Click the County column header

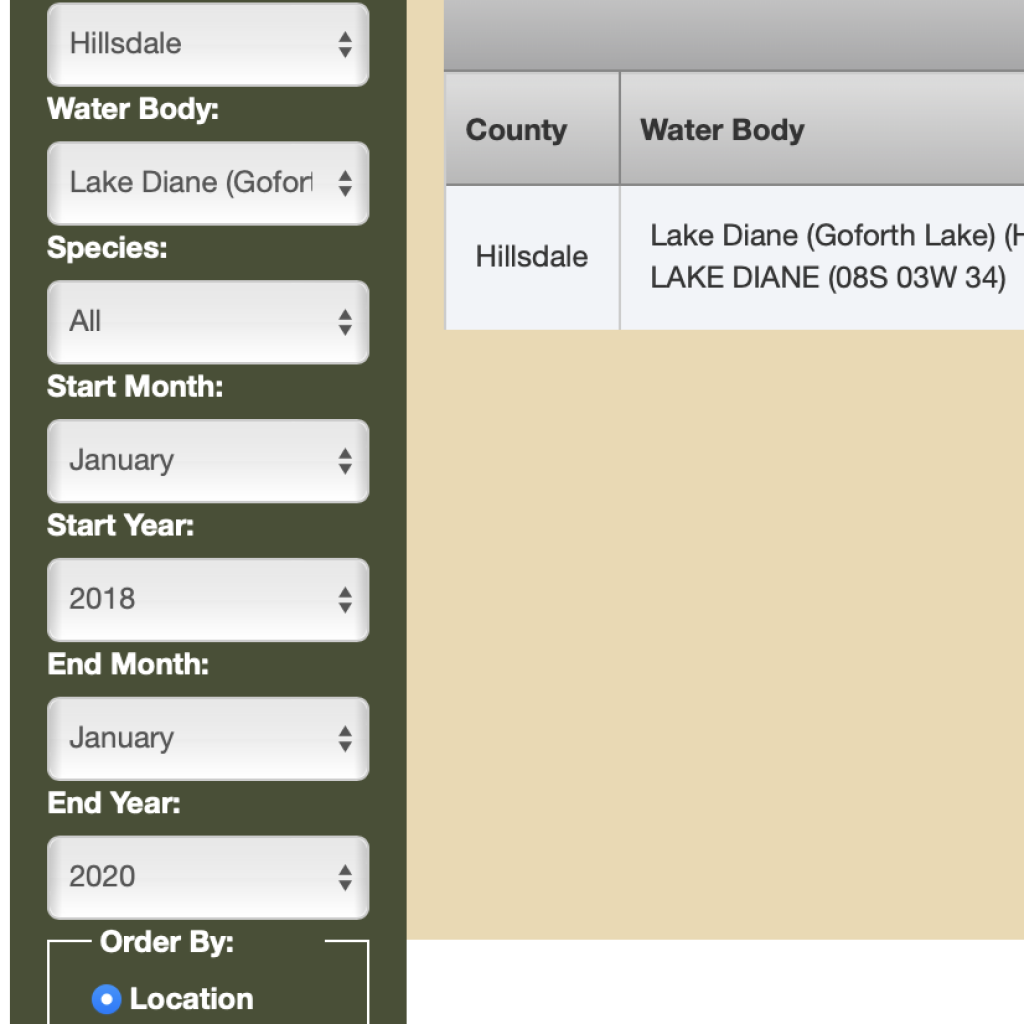(515, 128)
